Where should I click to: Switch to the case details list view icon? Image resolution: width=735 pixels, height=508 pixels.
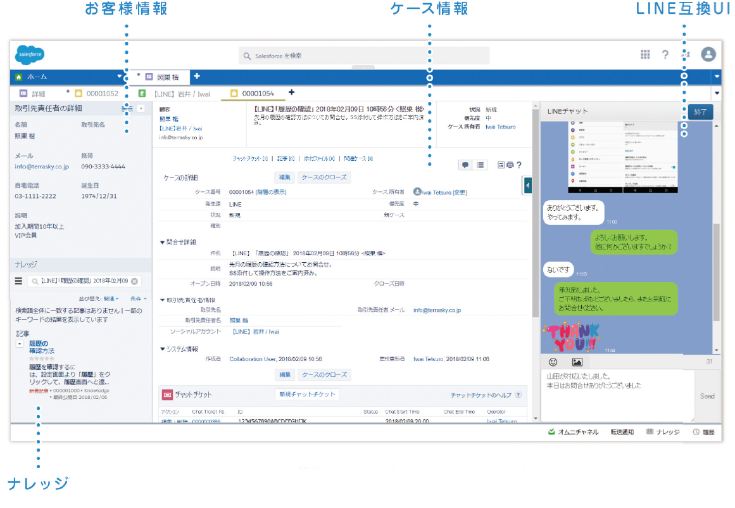[x=480, y=165]
